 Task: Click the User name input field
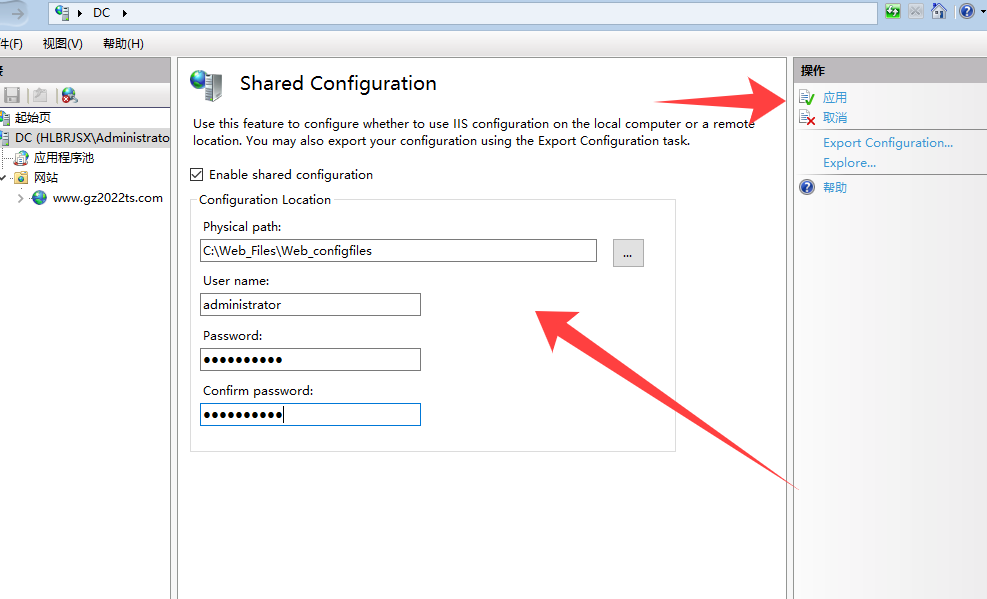(310, 305)
